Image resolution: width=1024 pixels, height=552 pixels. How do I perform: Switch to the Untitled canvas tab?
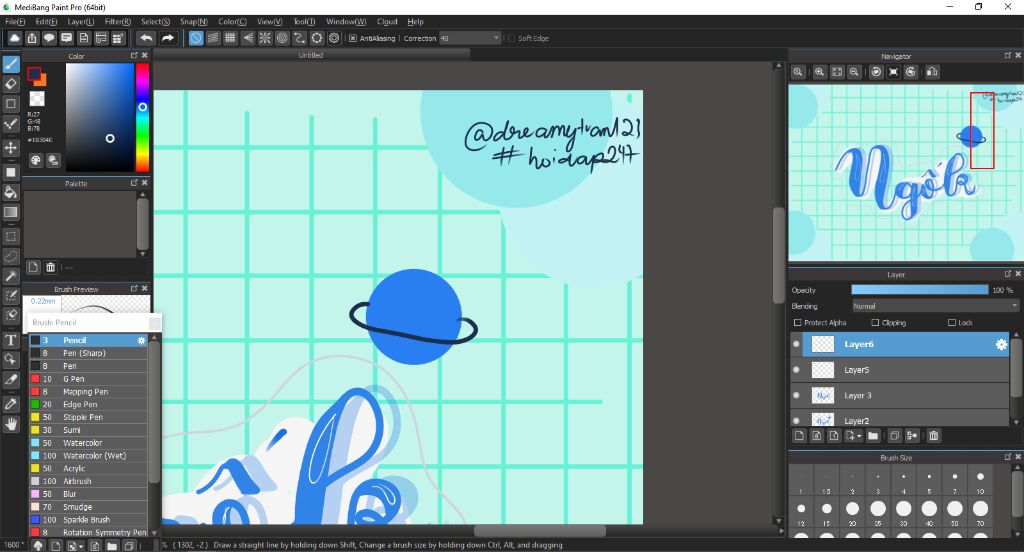[311, 56]
